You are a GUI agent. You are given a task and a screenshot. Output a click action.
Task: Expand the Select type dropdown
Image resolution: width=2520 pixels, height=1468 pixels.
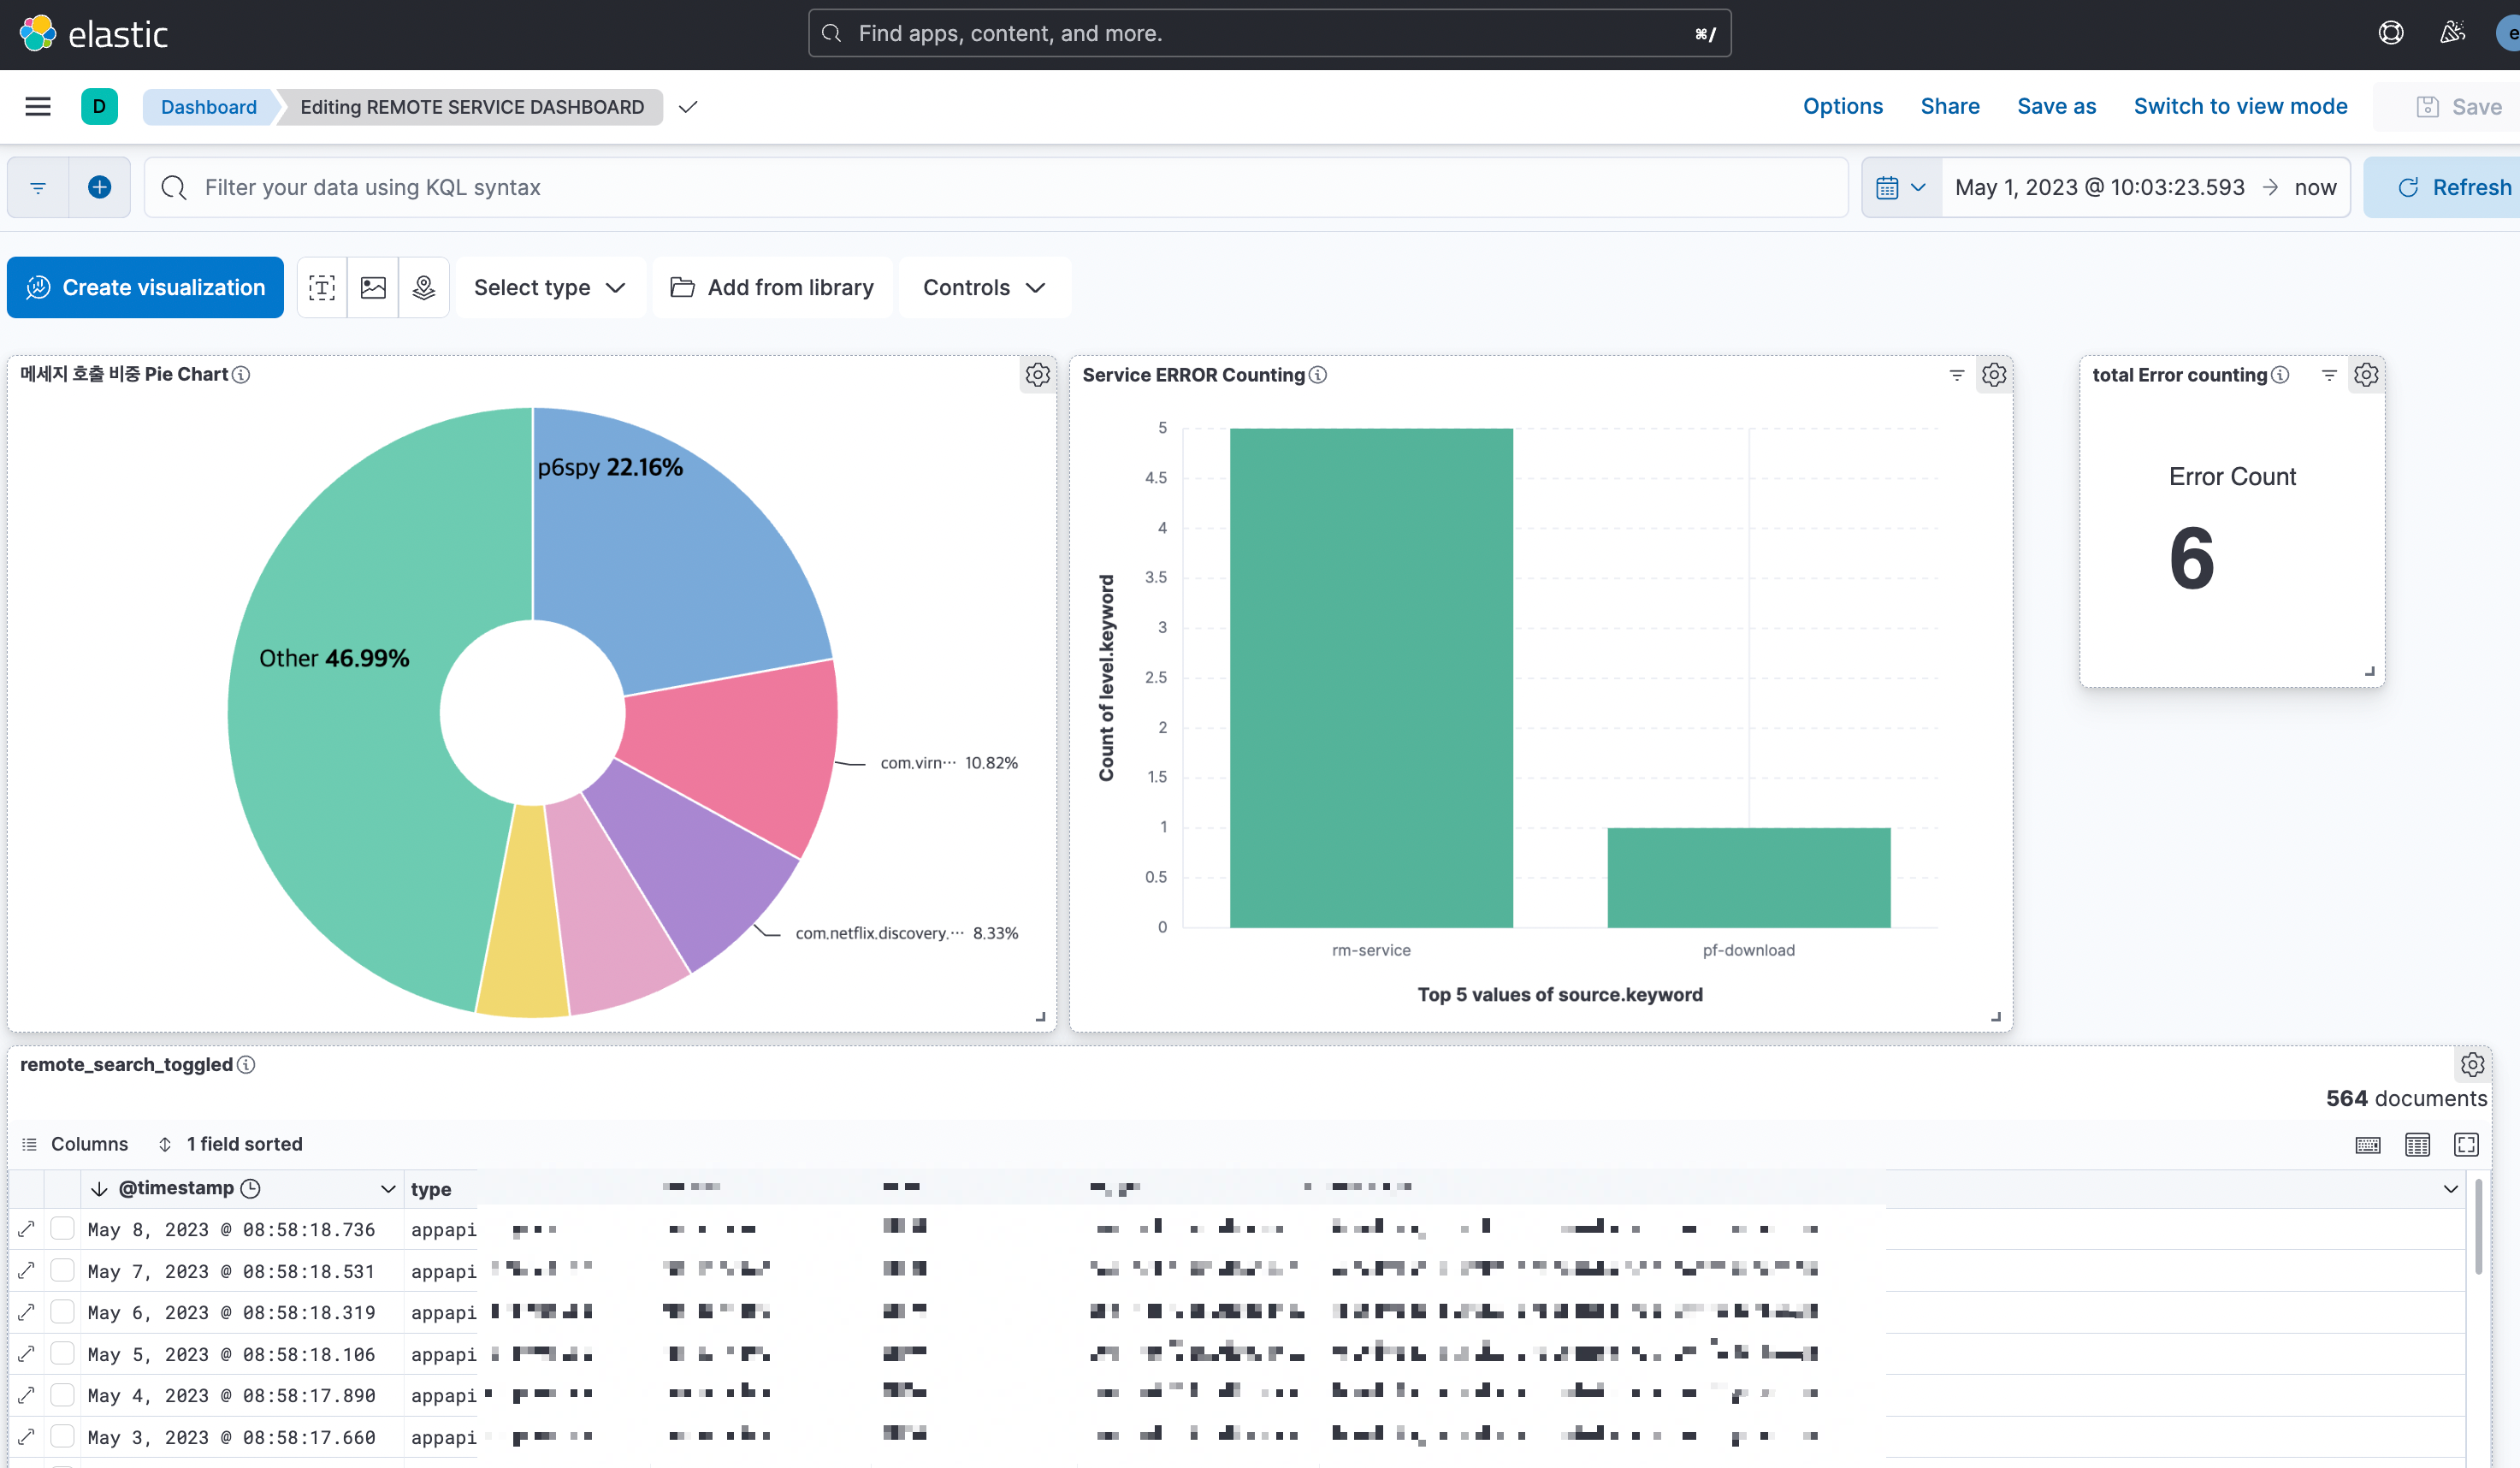pyautogui.click(x=550, y=288)
